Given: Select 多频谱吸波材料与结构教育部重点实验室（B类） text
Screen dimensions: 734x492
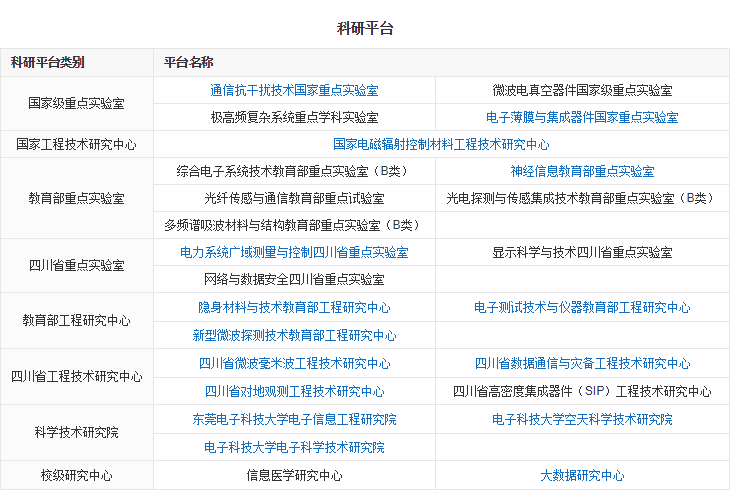Looking at the screenshot, I should [x=294, y=226].
